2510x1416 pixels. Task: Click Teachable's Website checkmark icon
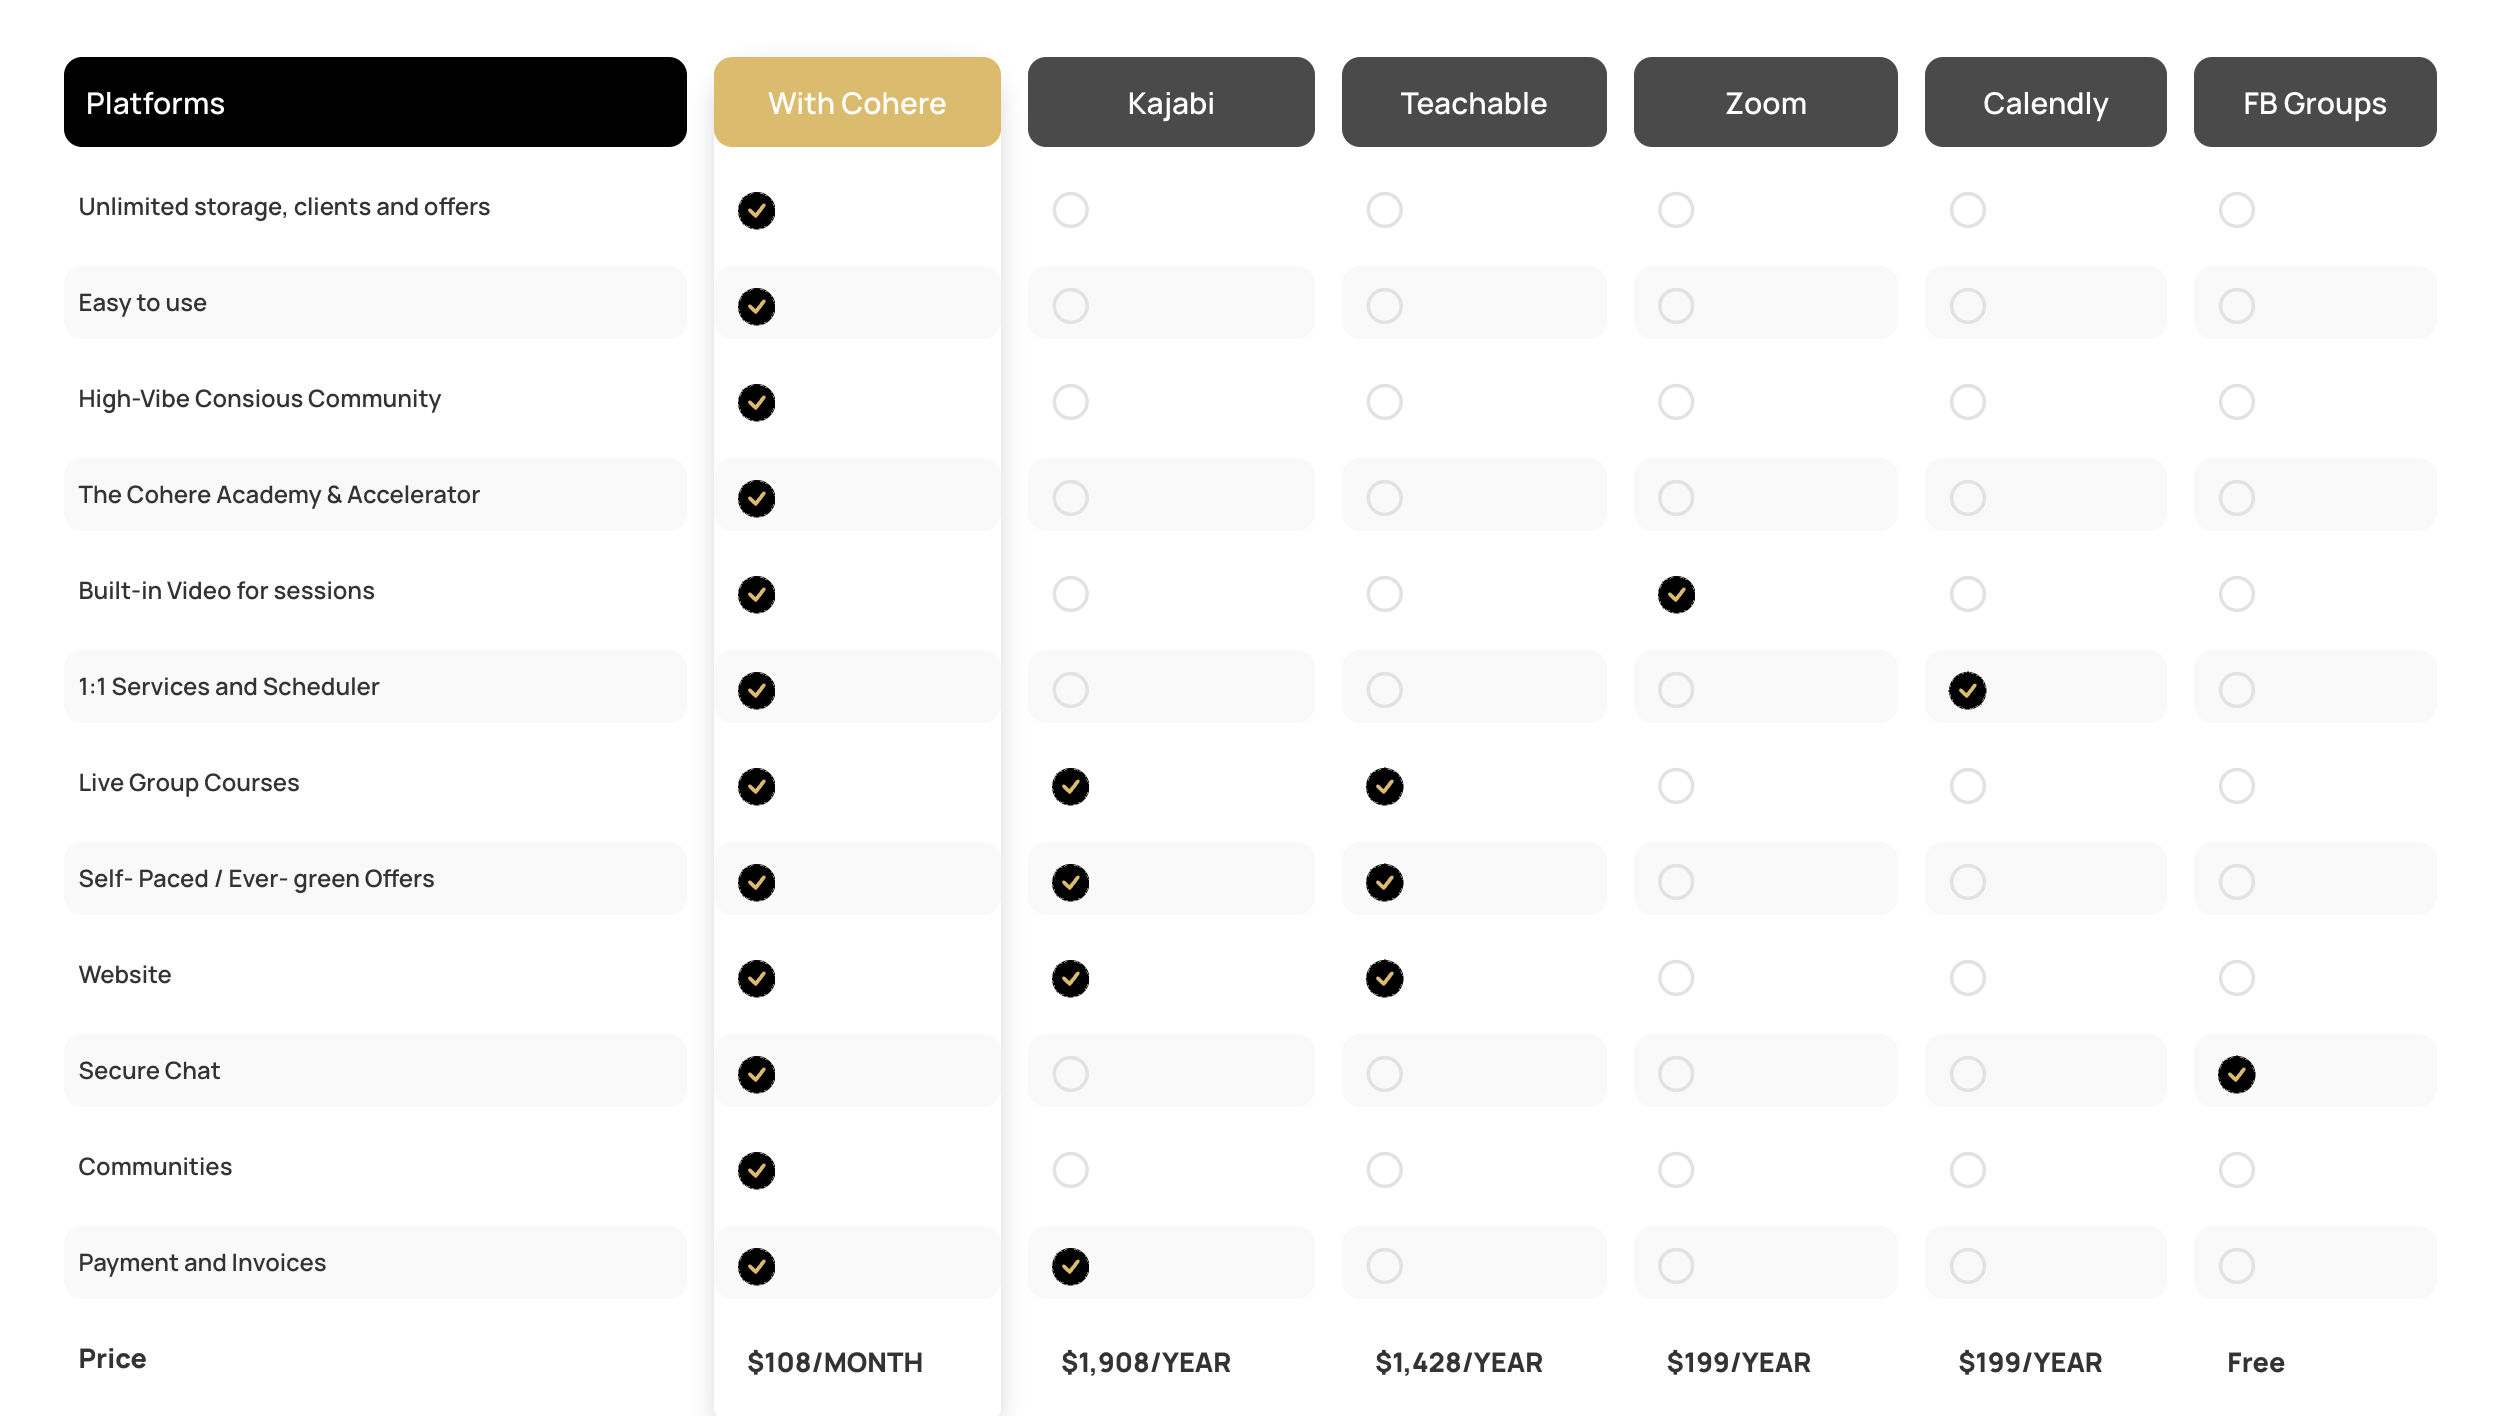[x=1384, y=978]
